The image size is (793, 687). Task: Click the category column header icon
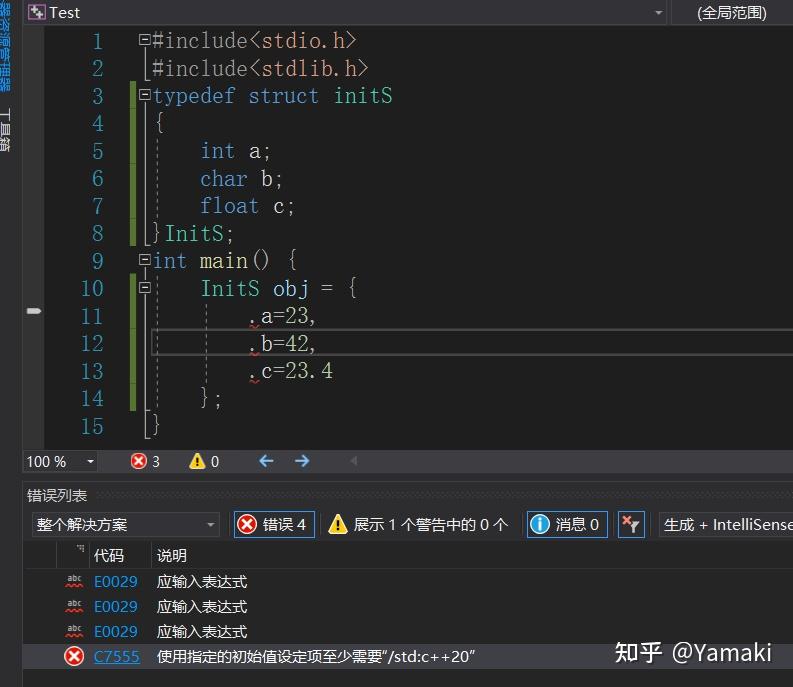80,548
